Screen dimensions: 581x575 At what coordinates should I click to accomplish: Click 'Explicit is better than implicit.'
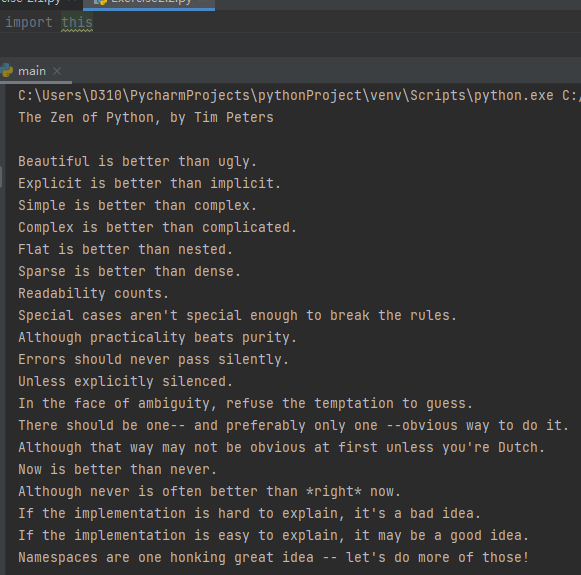[x=150, y=183]
